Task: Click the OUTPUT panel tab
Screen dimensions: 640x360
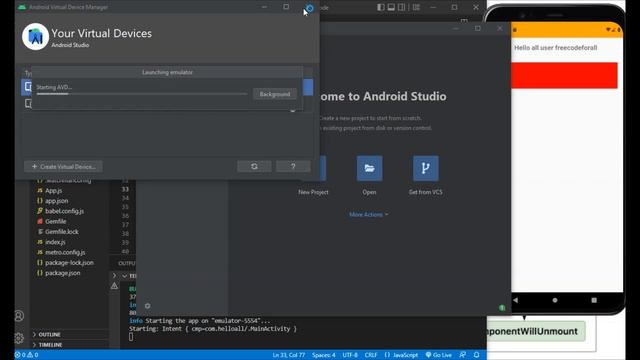Action: (127, 263)
